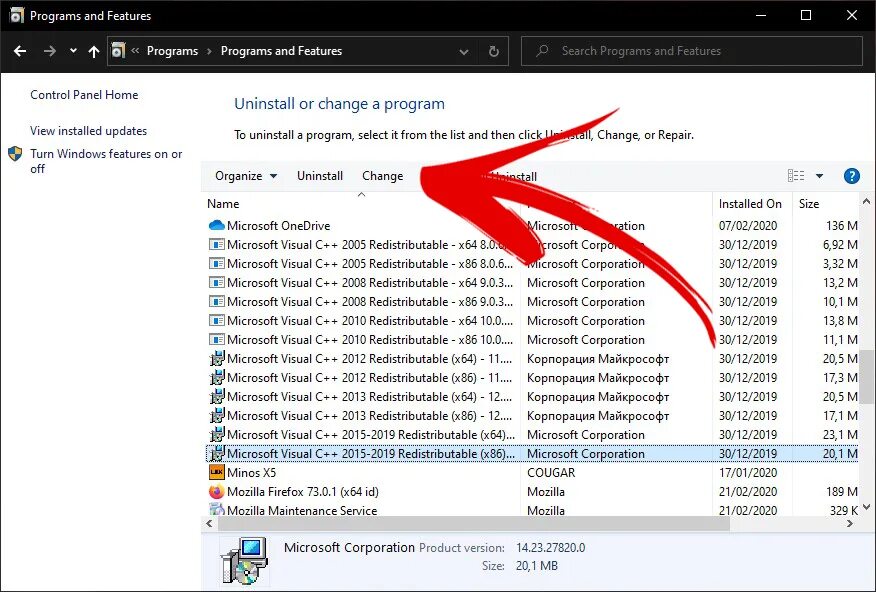Image resolution: width=876 pixels, height=592 pixels.
Task: Click Programs and Features breadcrumb
Action: click(x=281, y=51)
